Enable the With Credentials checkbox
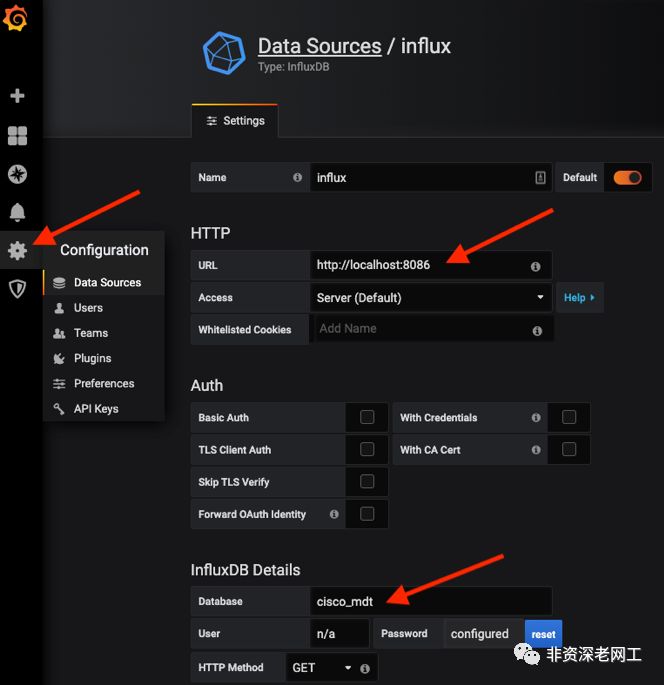The height and width of the screenshot is (685, 664). (569, 417)
